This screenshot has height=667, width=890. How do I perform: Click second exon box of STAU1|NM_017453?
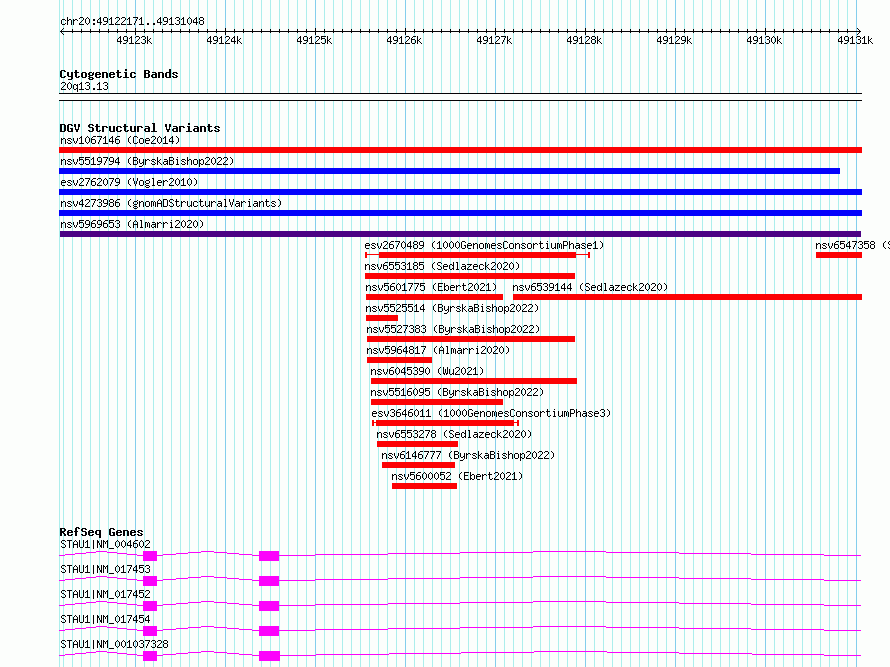(269, 581)
